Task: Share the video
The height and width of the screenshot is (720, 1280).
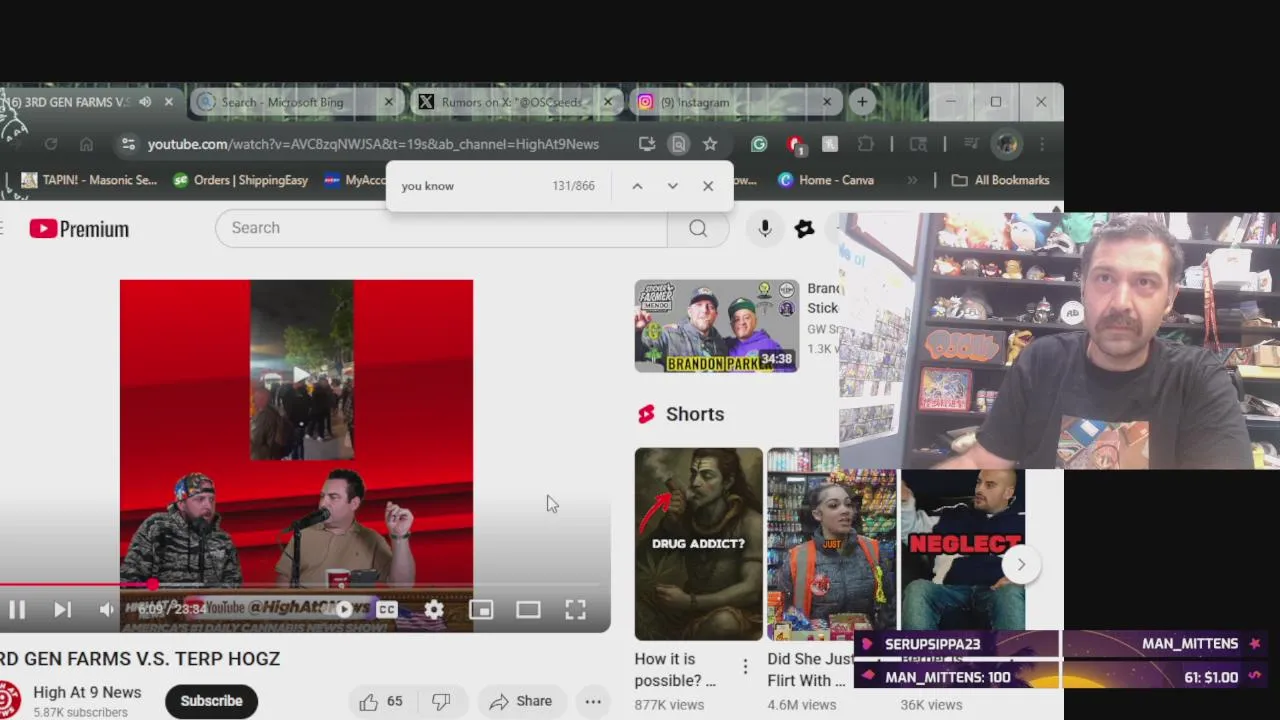Action: 520,701
